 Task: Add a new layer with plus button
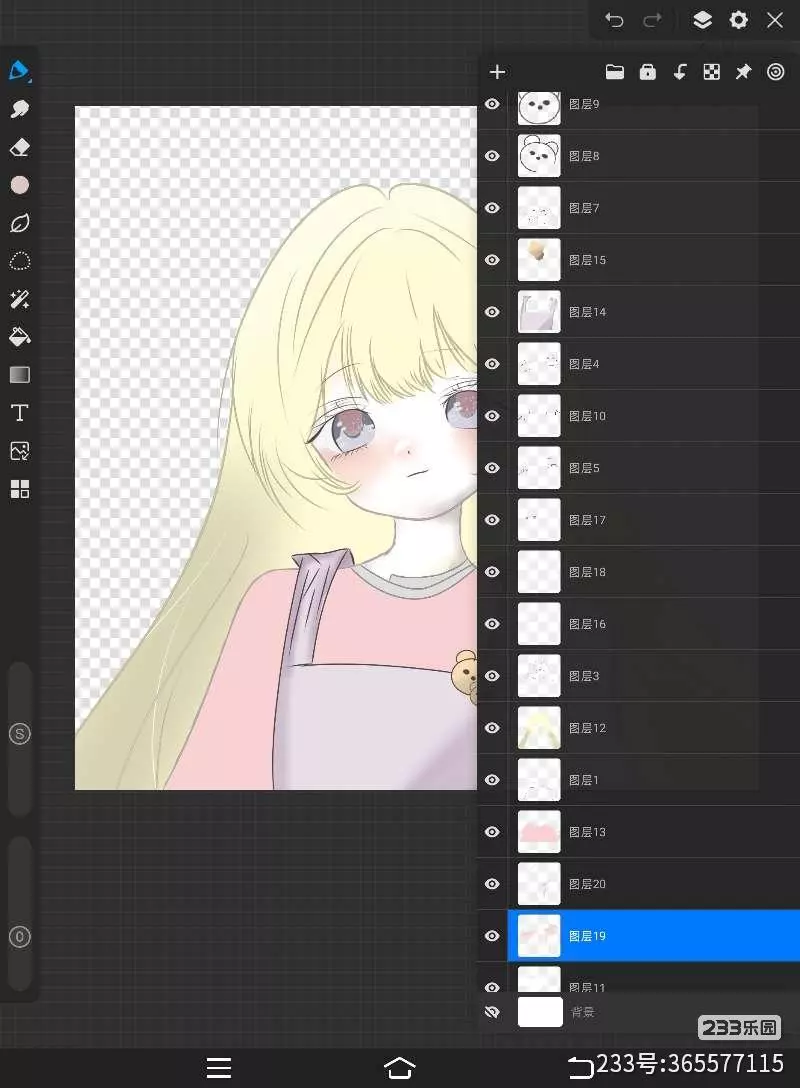[497, 72]
